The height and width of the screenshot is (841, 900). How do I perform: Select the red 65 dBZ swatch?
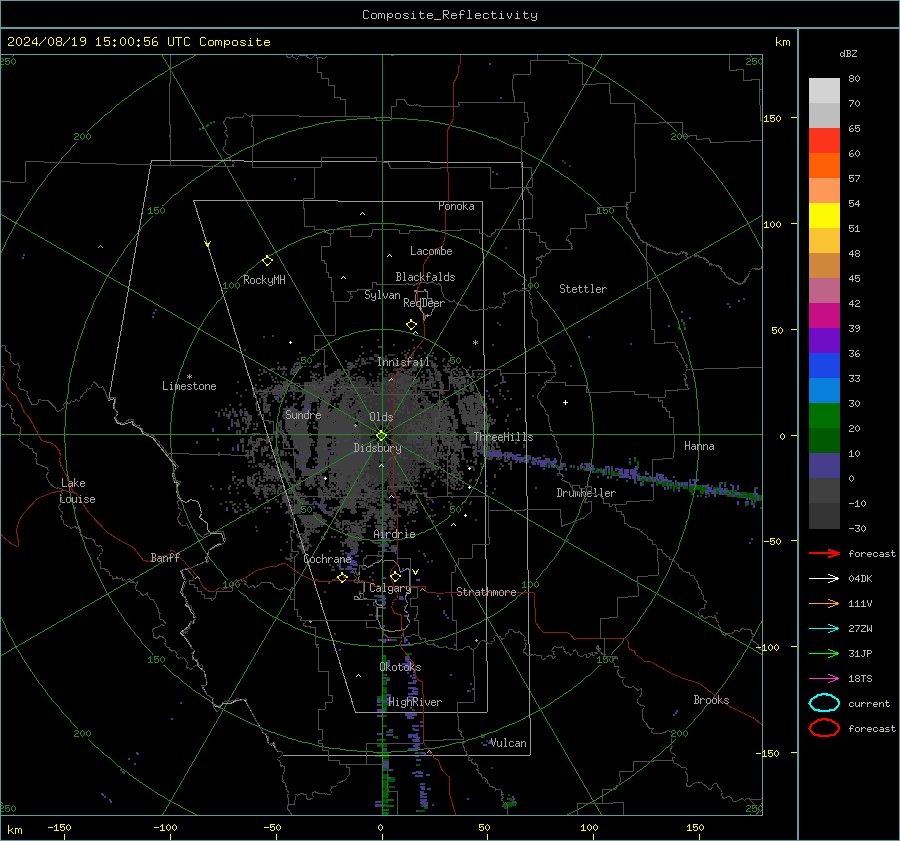[824, 141]
